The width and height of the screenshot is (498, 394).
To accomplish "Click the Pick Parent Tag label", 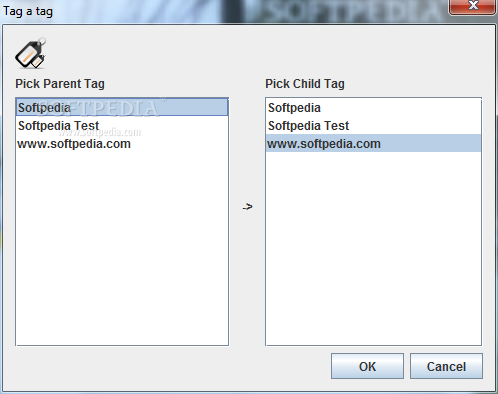I will [x=60, y=84].
